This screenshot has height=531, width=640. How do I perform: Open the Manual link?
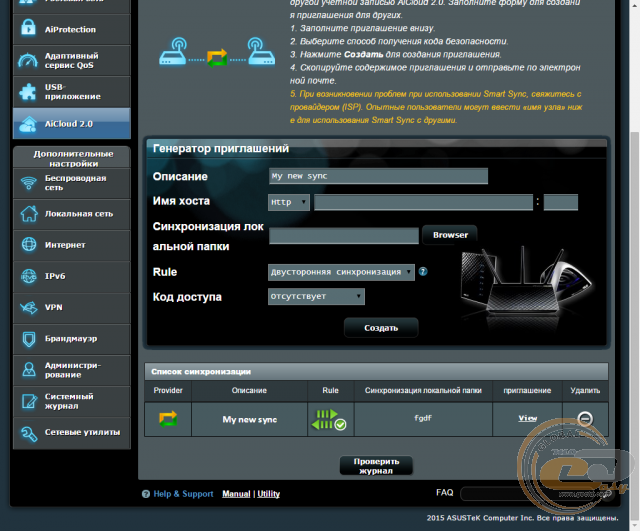tap(236, 494)
